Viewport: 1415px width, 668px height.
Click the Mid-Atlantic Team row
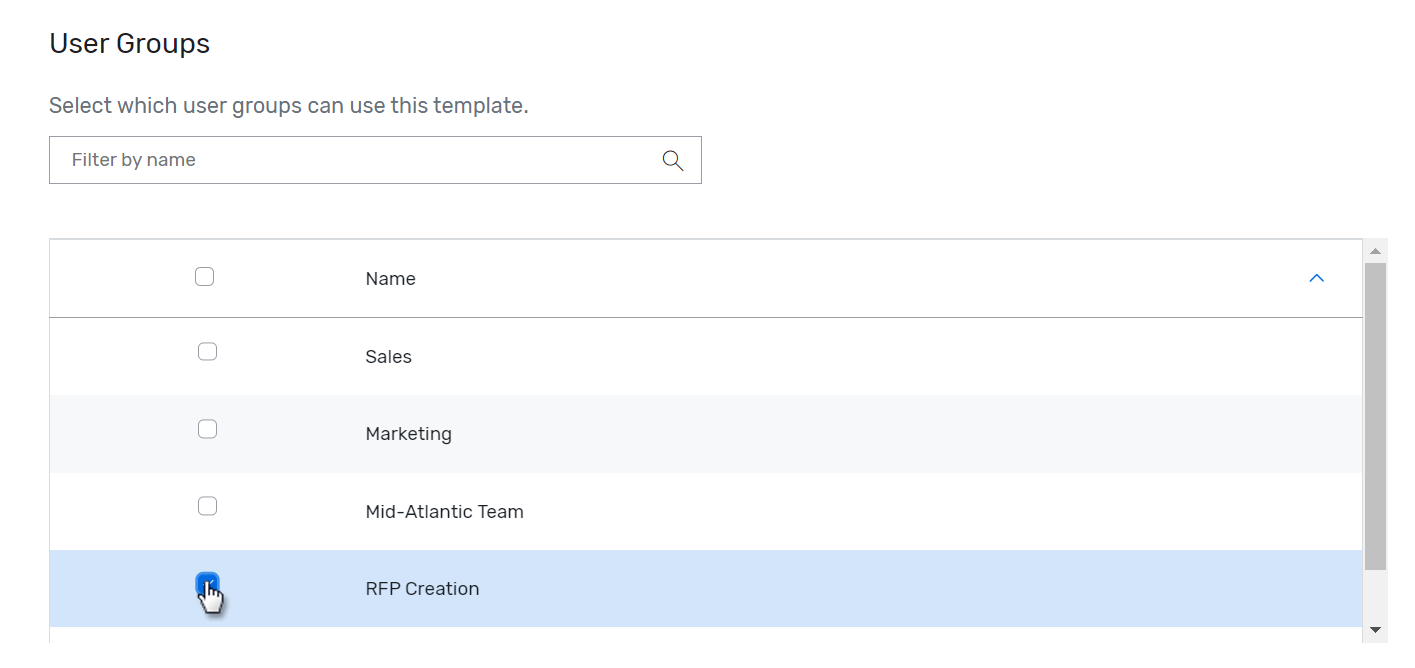[444, 511]
